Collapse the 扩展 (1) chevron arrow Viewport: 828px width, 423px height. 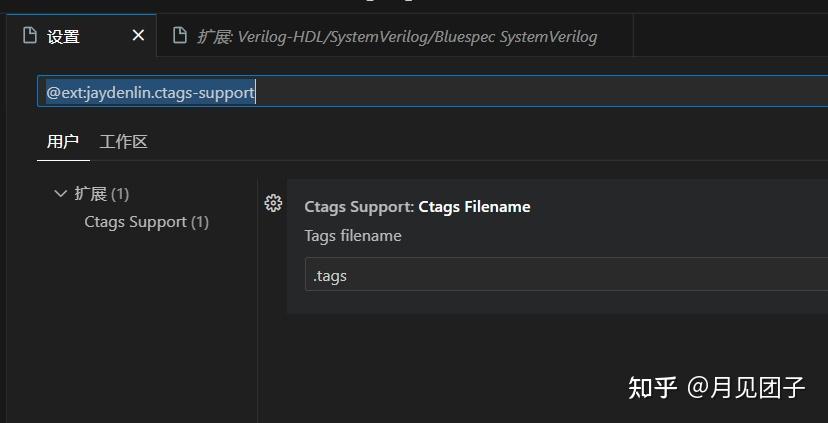[61, 193]
